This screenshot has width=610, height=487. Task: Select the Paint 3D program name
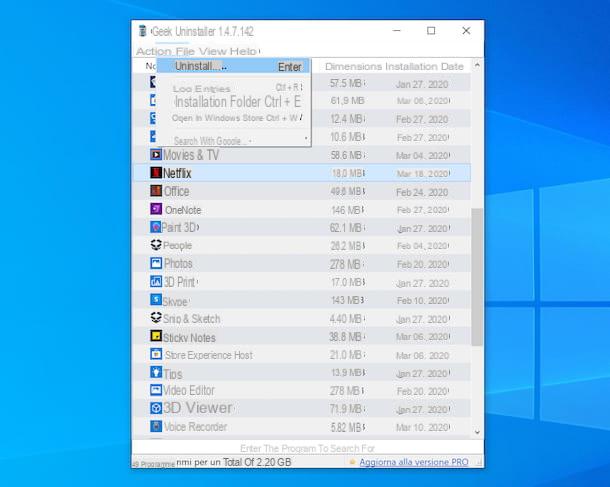pyautogui.click(x=180, y=227)
